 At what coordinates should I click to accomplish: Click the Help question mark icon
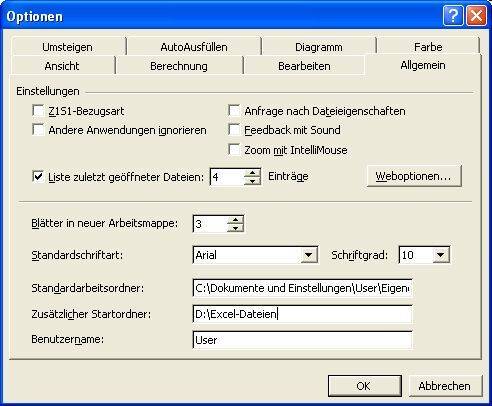[453, 16]
